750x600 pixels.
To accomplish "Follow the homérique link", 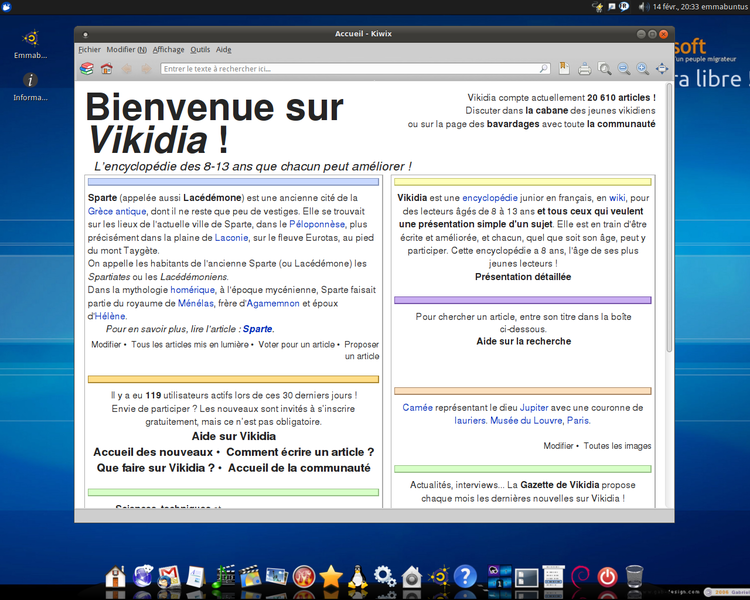I will (192, 290).
